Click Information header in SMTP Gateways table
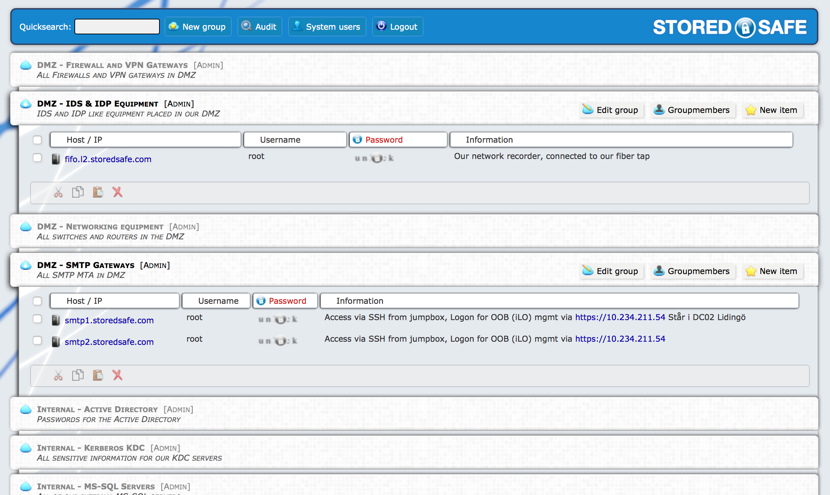This screenshot has width=830, height=495. pos(560,301)
